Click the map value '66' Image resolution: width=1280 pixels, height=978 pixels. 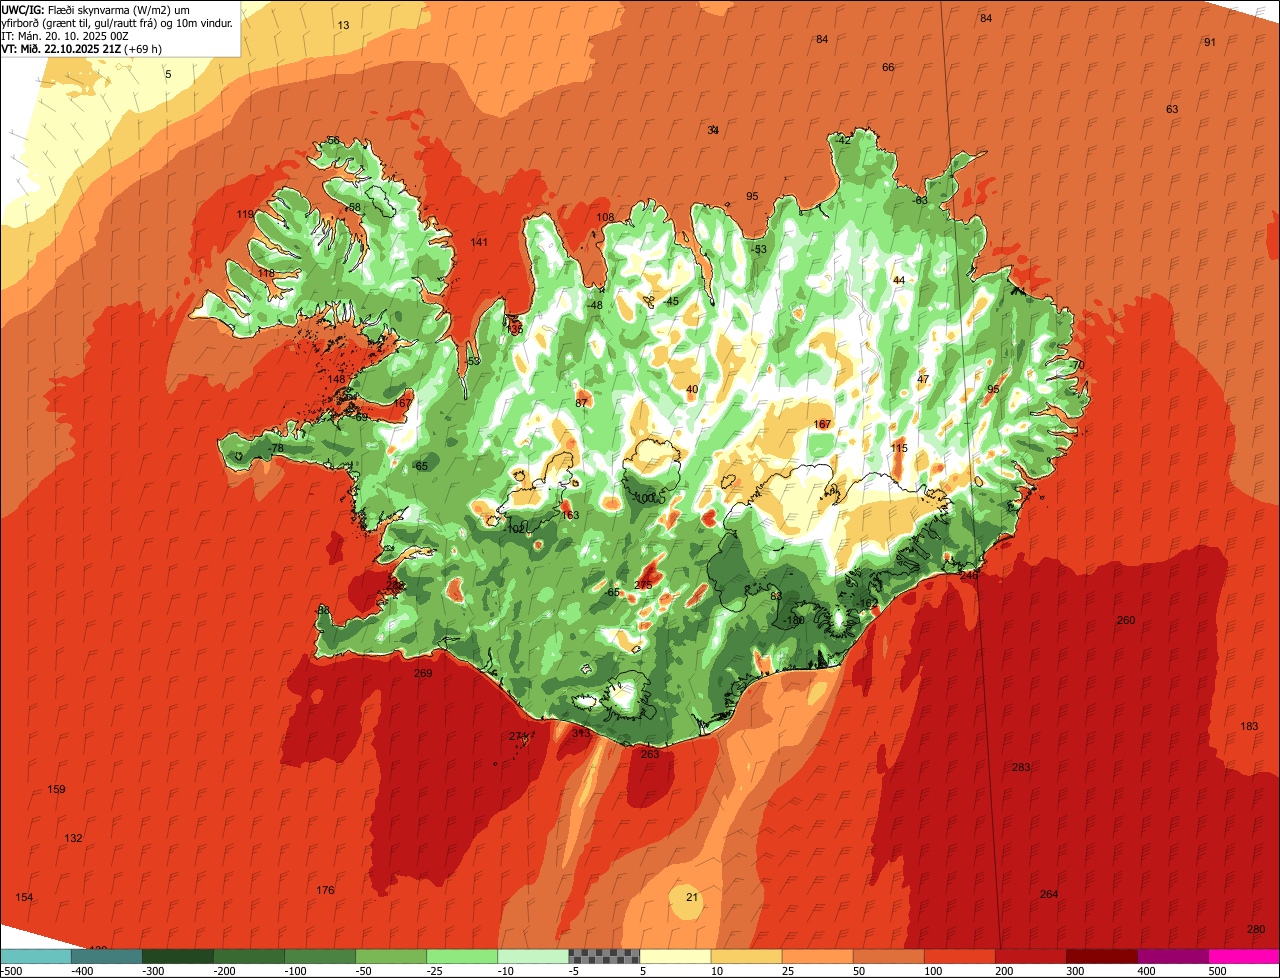(x=888, y=67)
